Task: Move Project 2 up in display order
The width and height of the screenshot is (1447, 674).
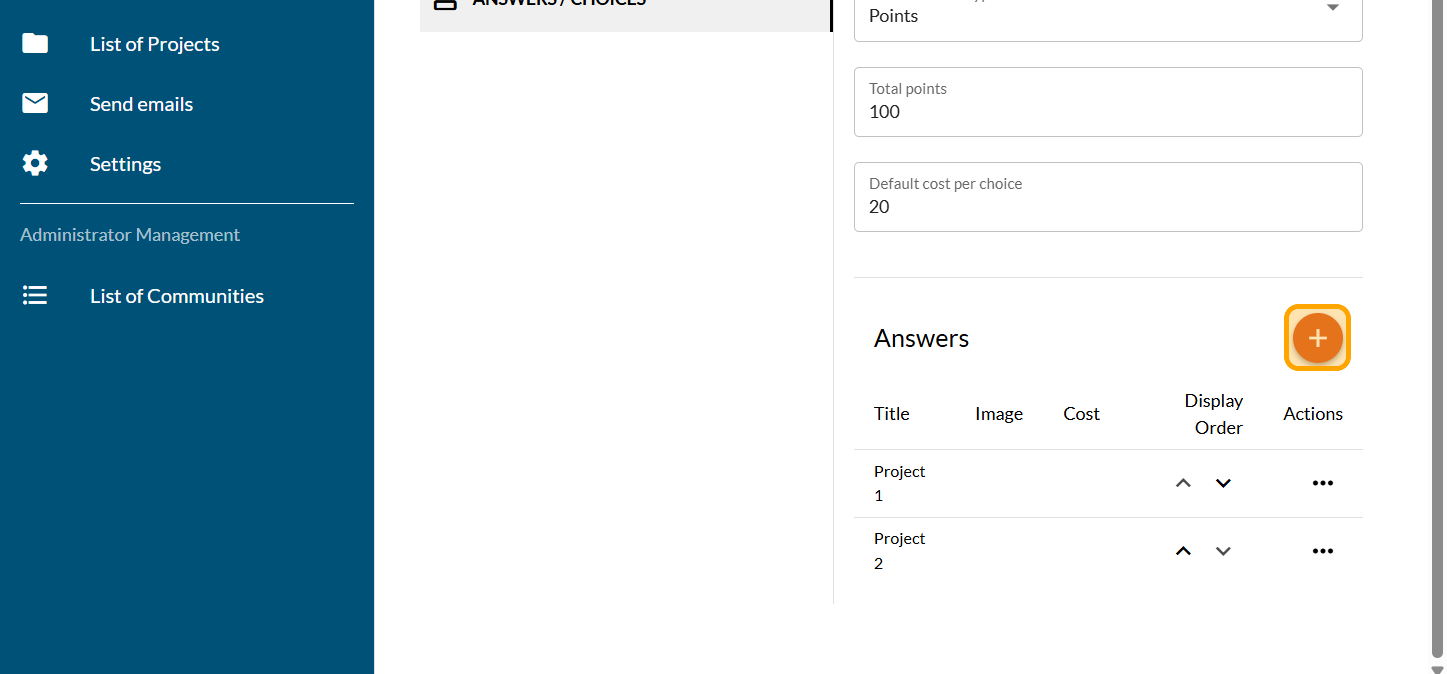Action: (1183, 551)
